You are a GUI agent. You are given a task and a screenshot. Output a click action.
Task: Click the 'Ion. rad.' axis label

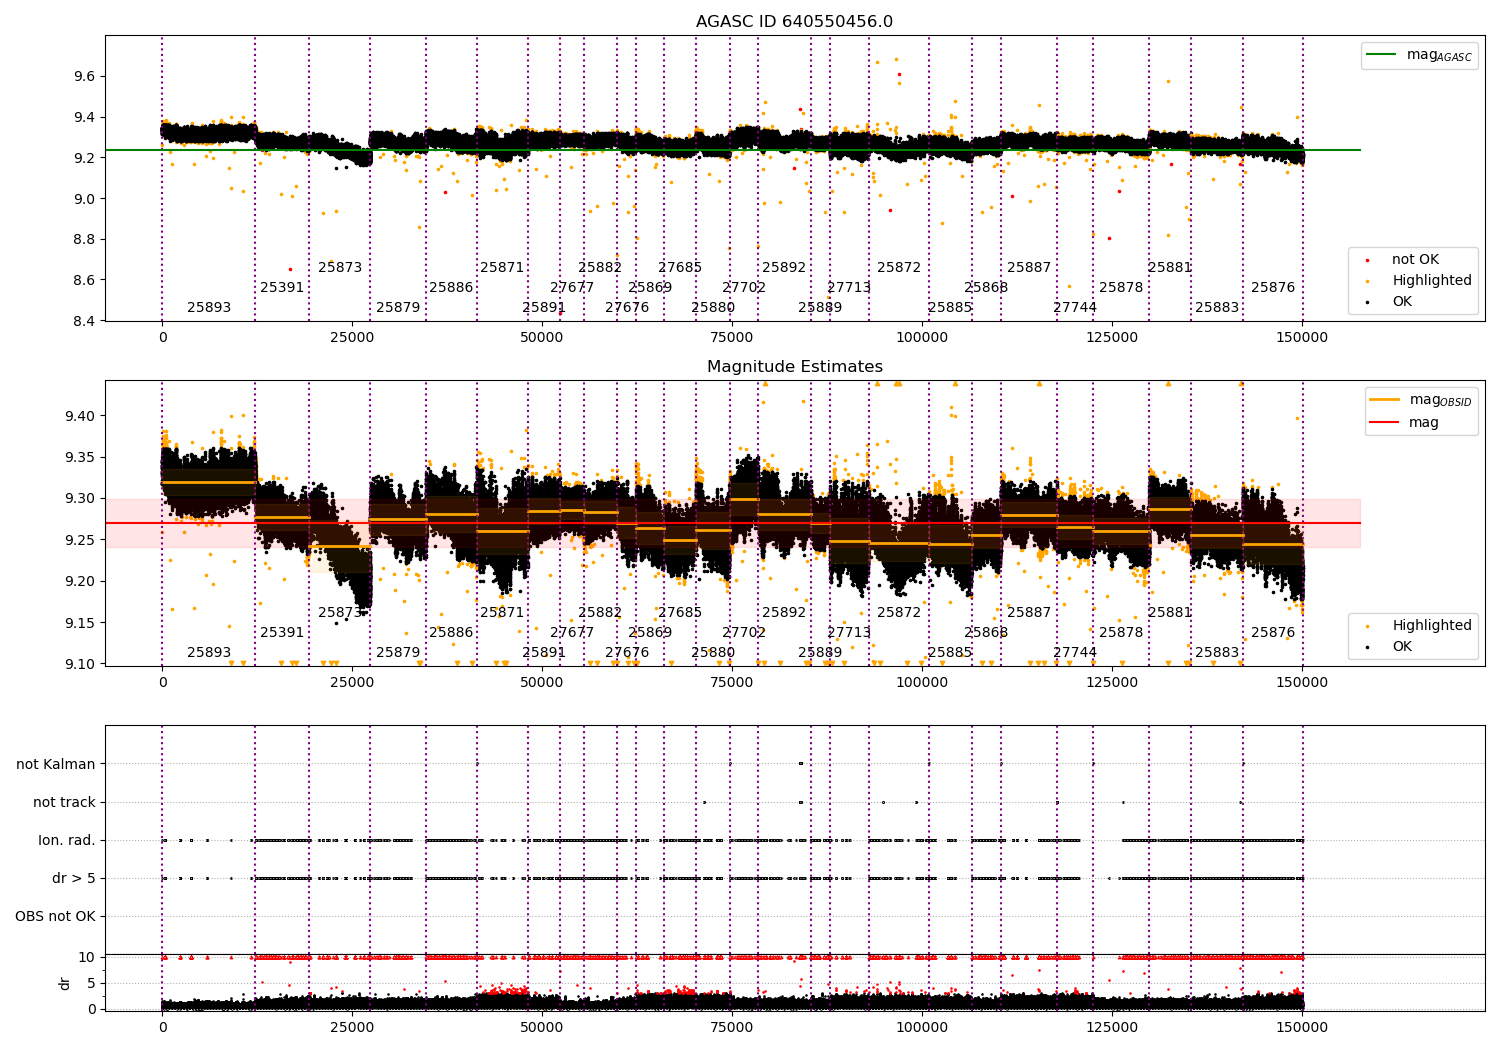[67, 840]
